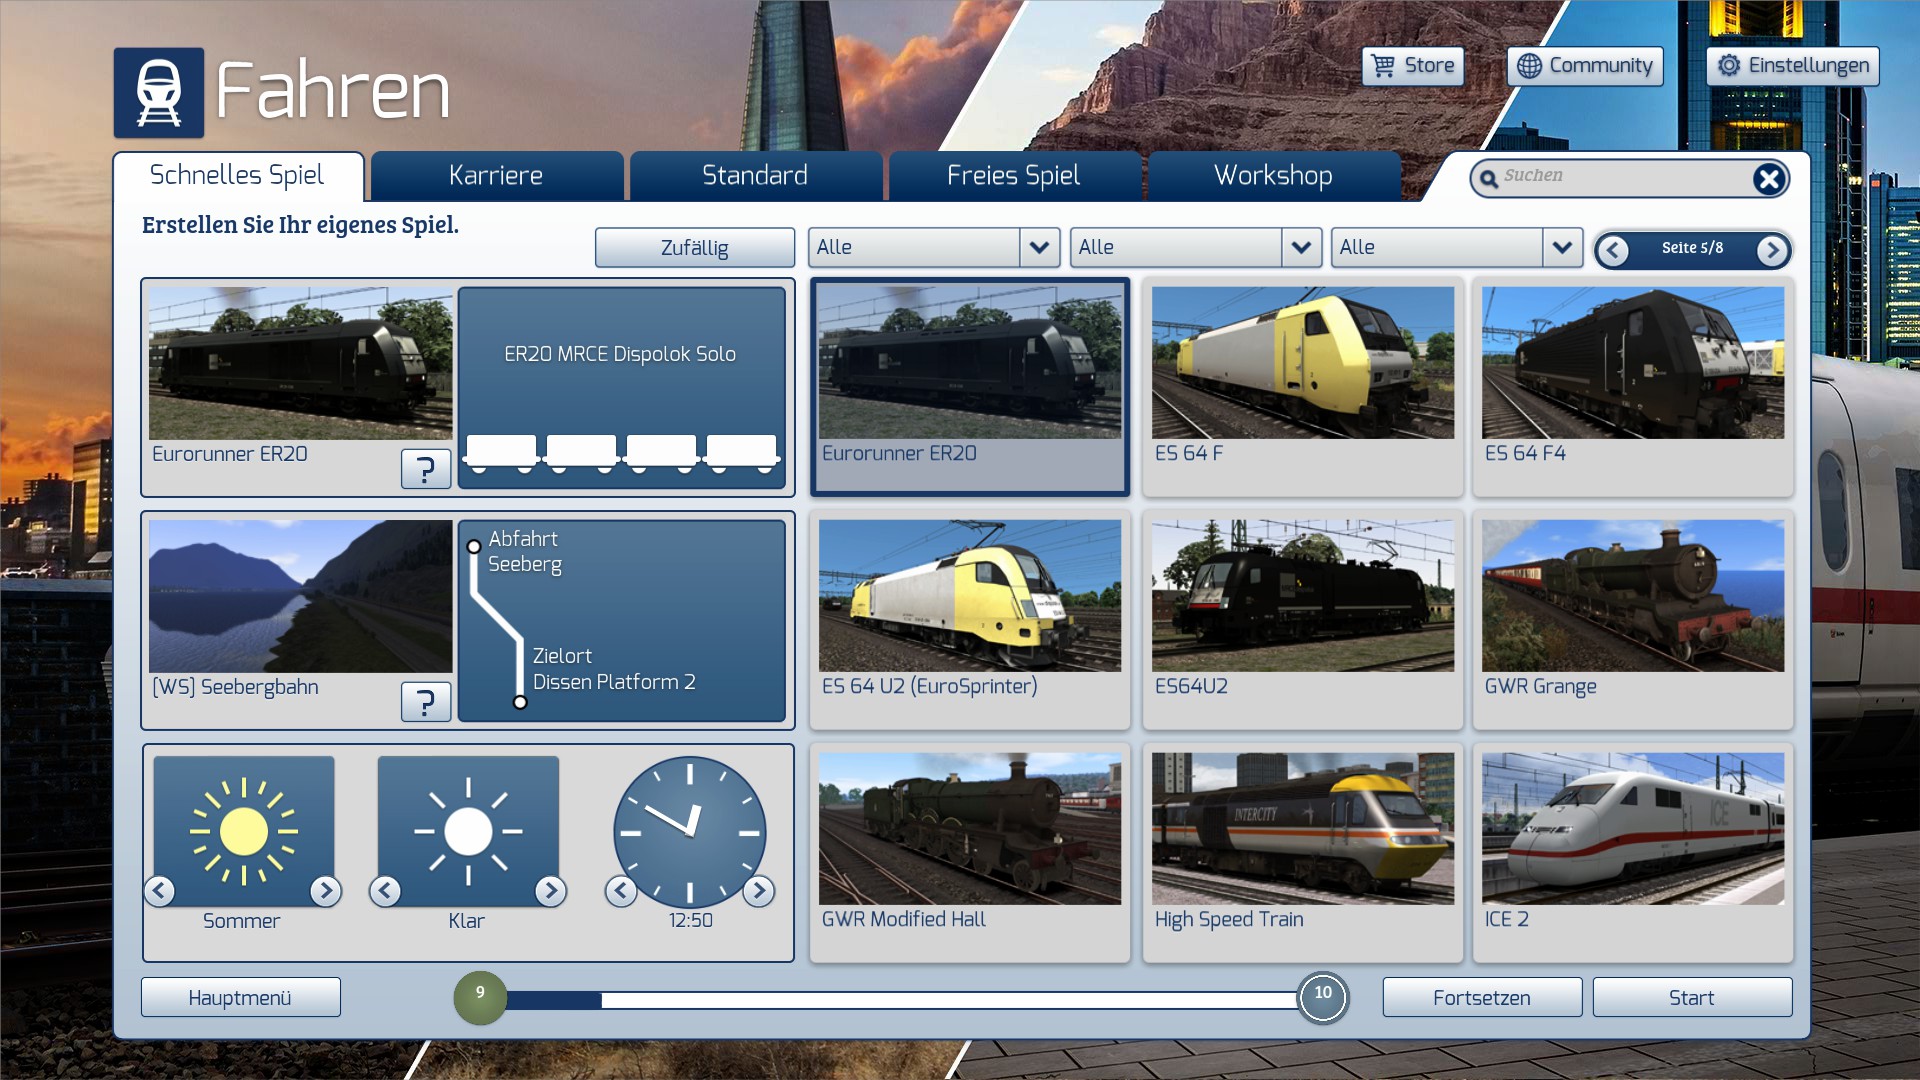Click the Start button
Image resolution: width=1920 pixels, height=1080 pixels.
1691,997
